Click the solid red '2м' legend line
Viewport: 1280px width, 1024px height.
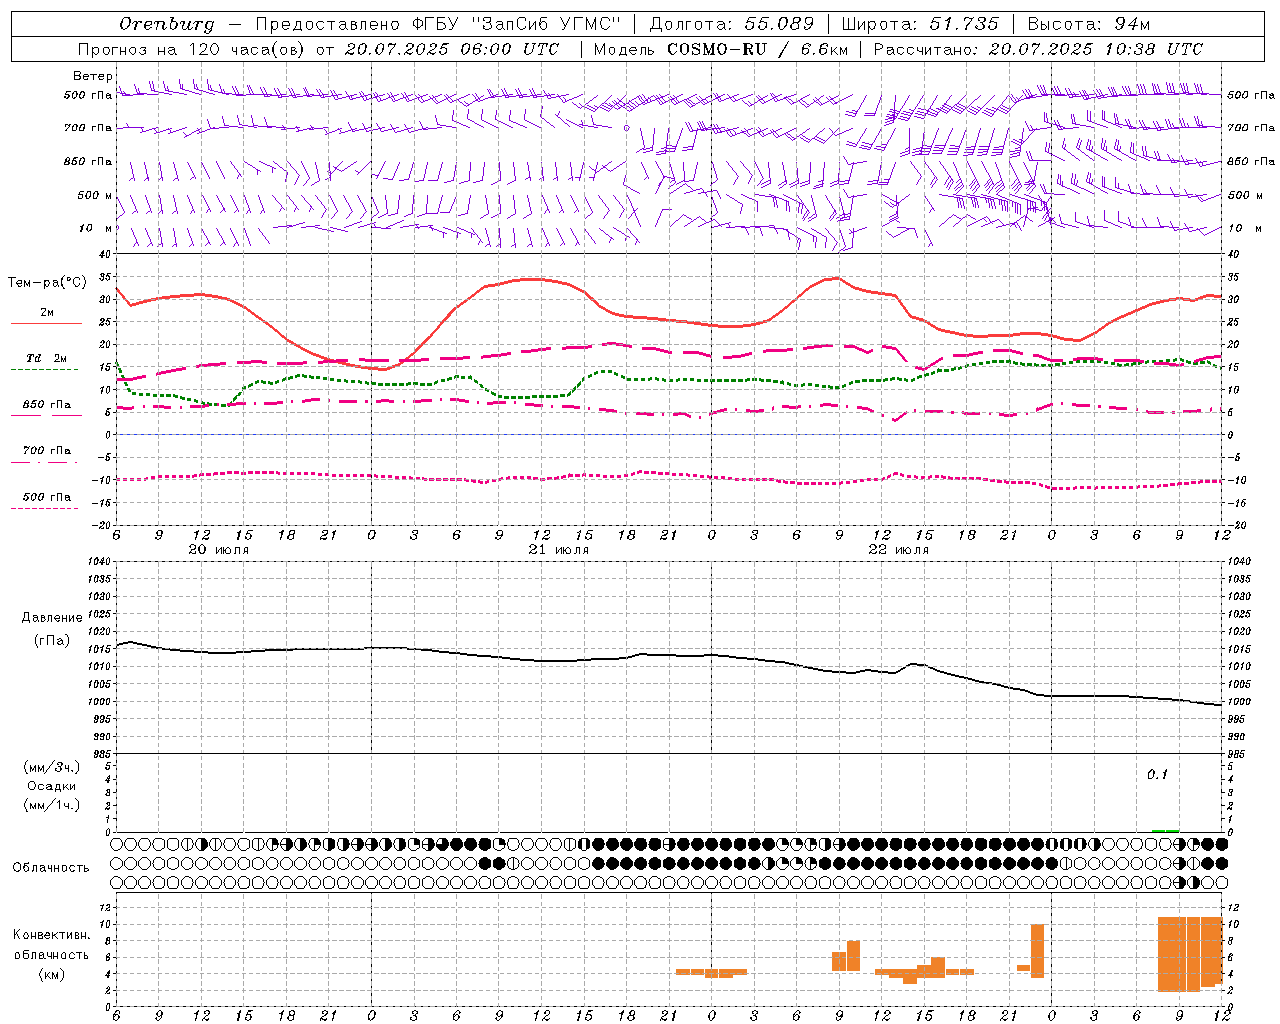46,324
